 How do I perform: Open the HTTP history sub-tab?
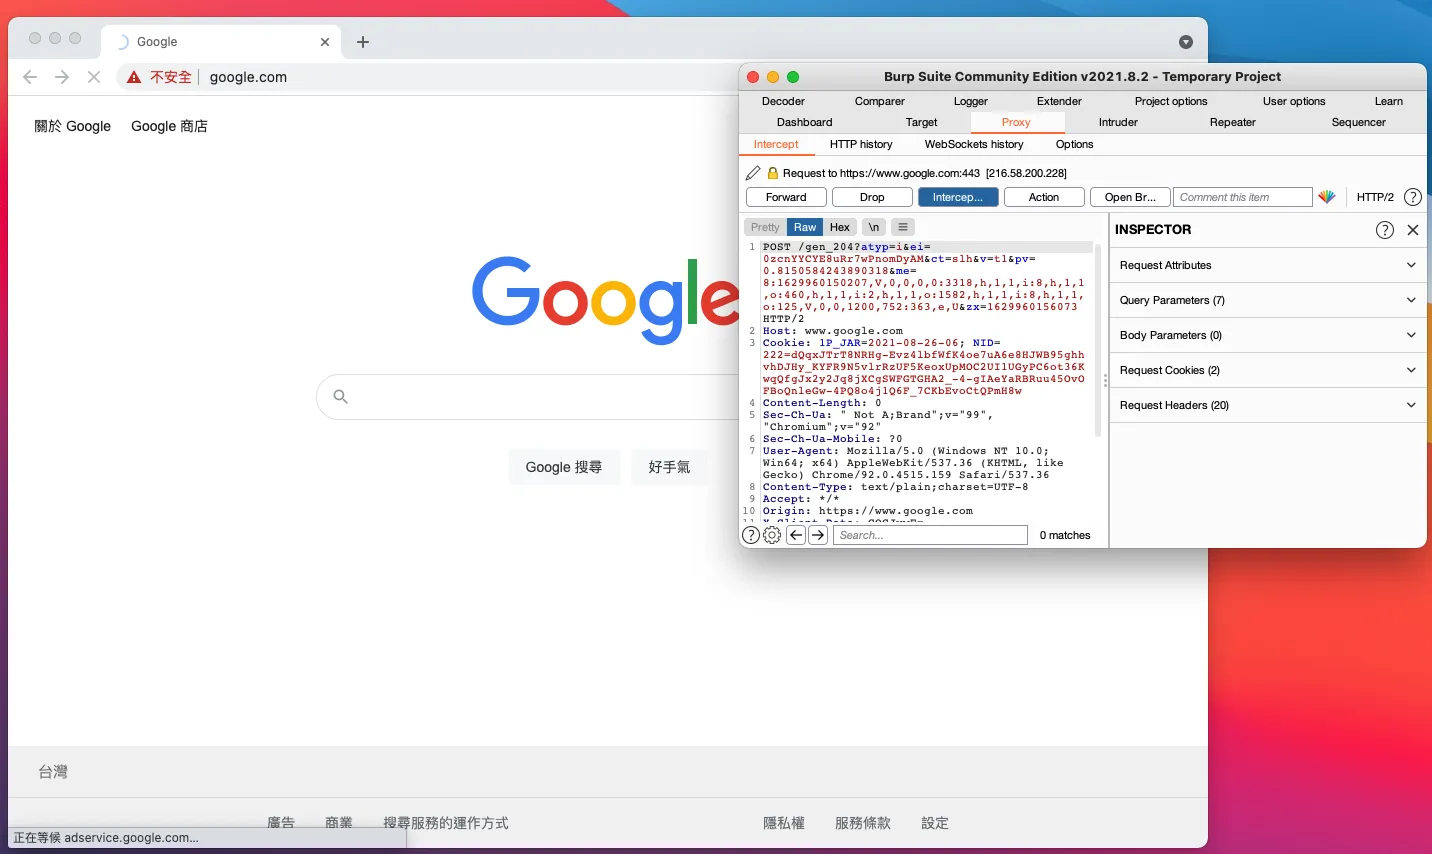pyautogui.click(x=861, y=144)
